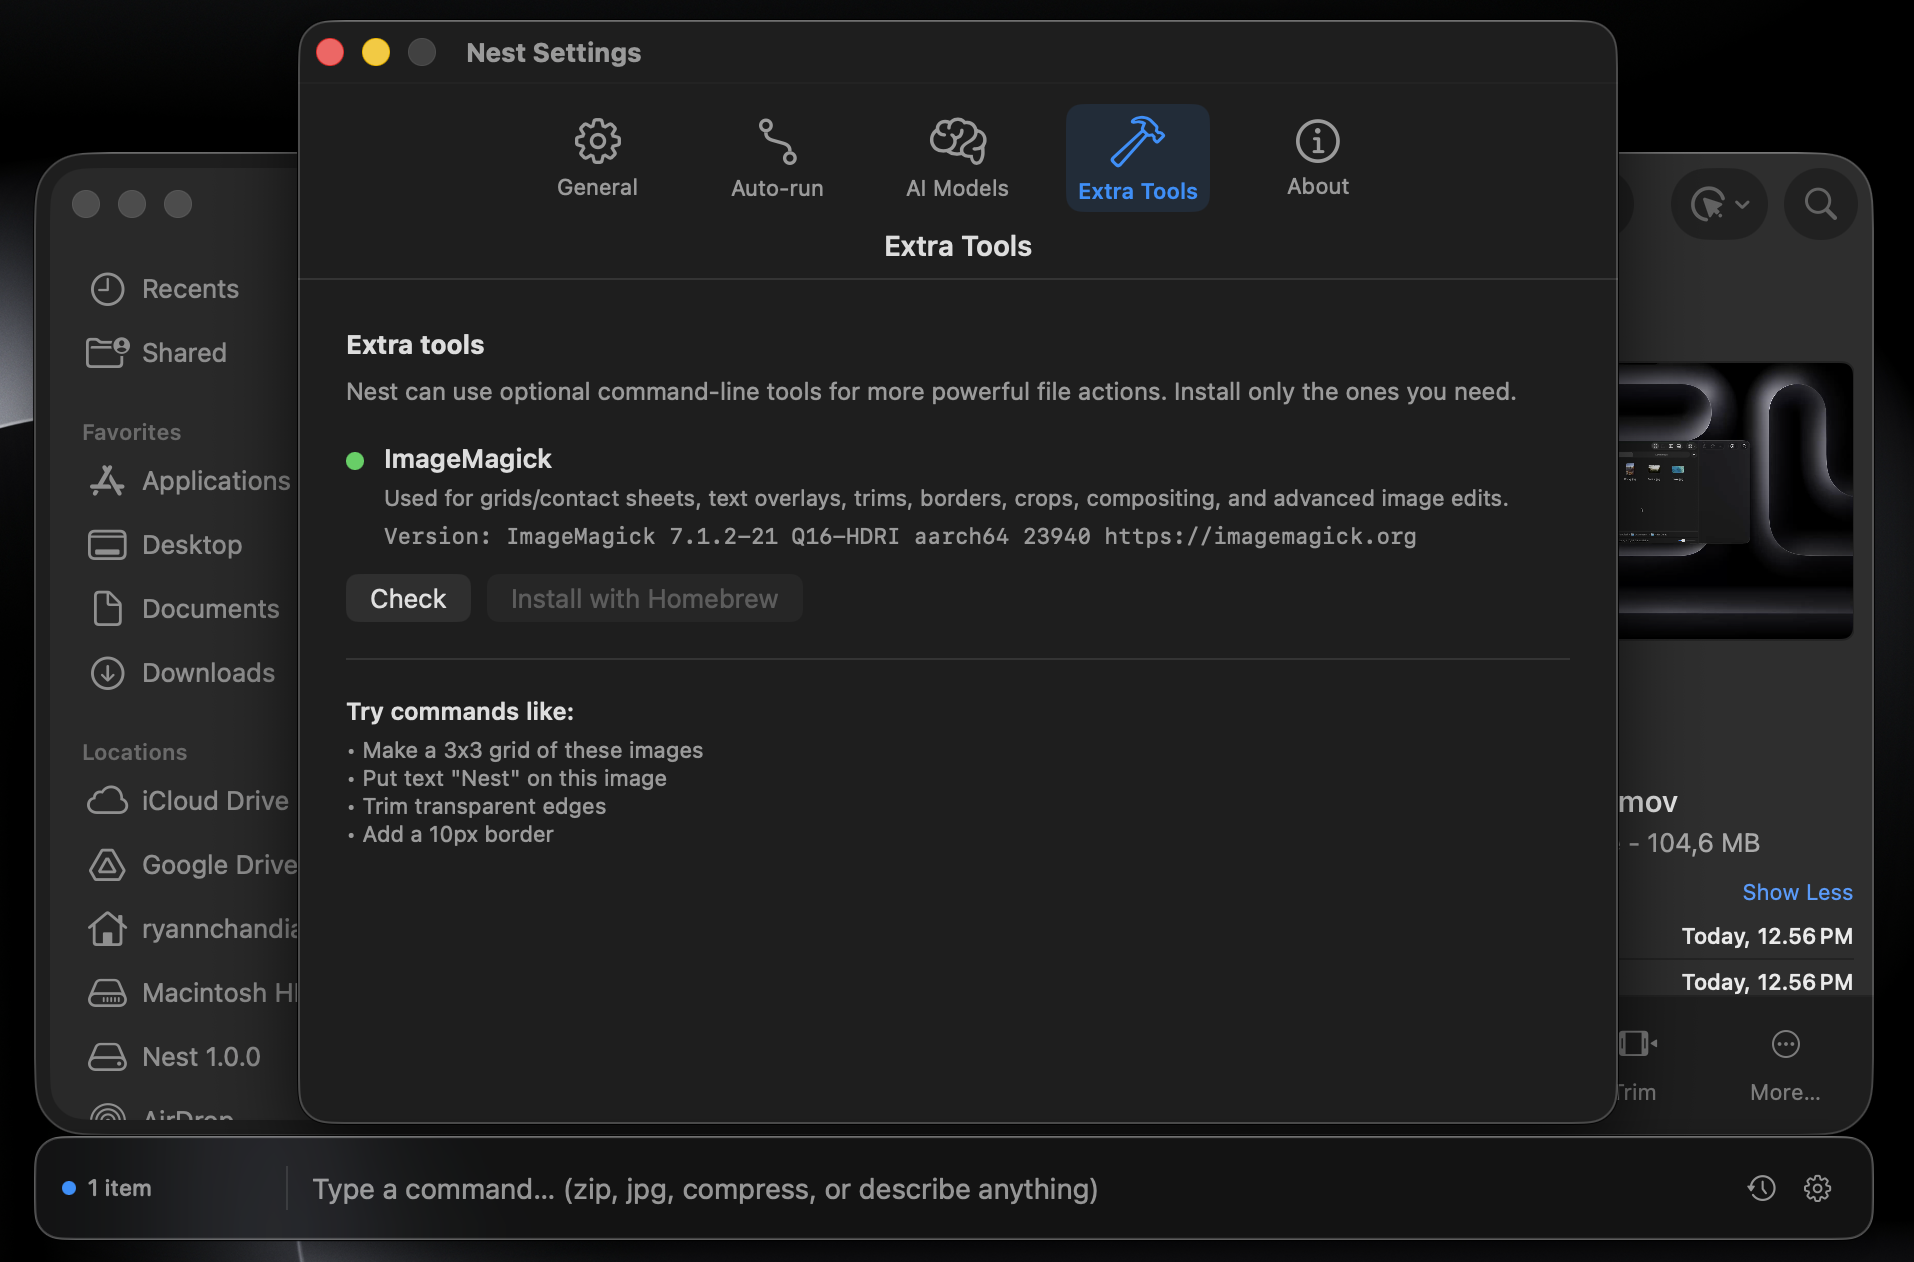Click the Google Drive triangle icon
This screenshot has width=1914, height=1262.
[x=107, y=865]
